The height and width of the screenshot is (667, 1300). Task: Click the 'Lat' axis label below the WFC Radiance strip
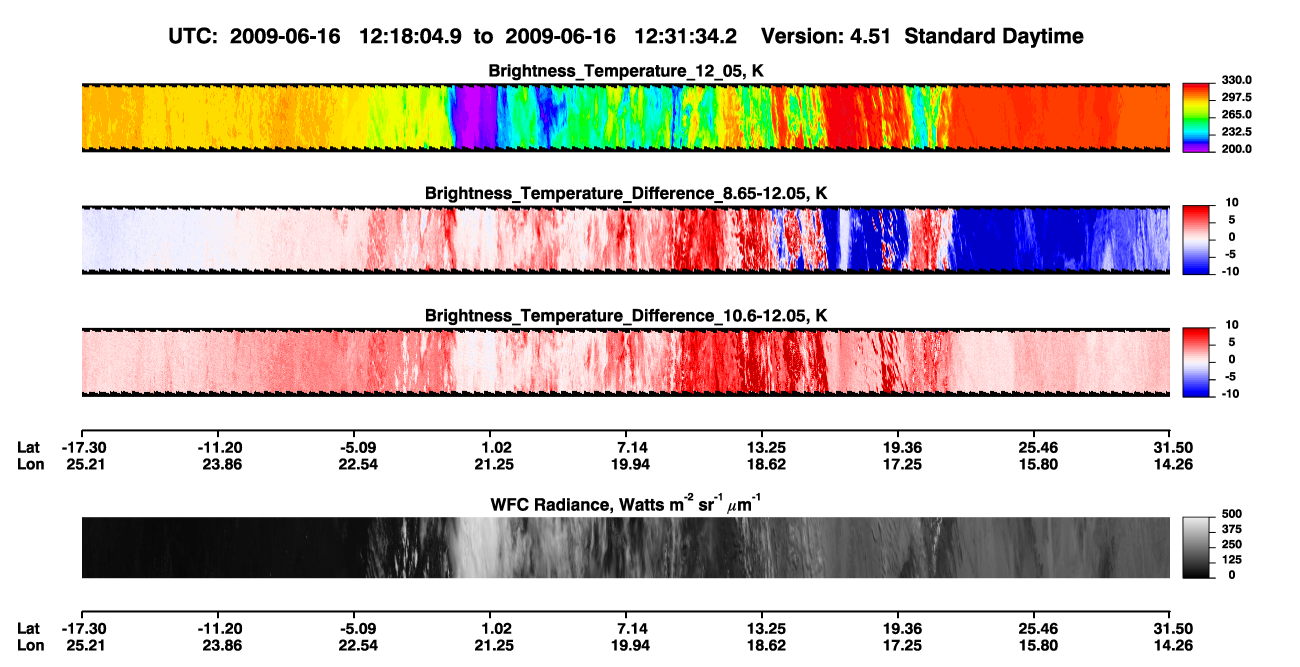[29, 629]
